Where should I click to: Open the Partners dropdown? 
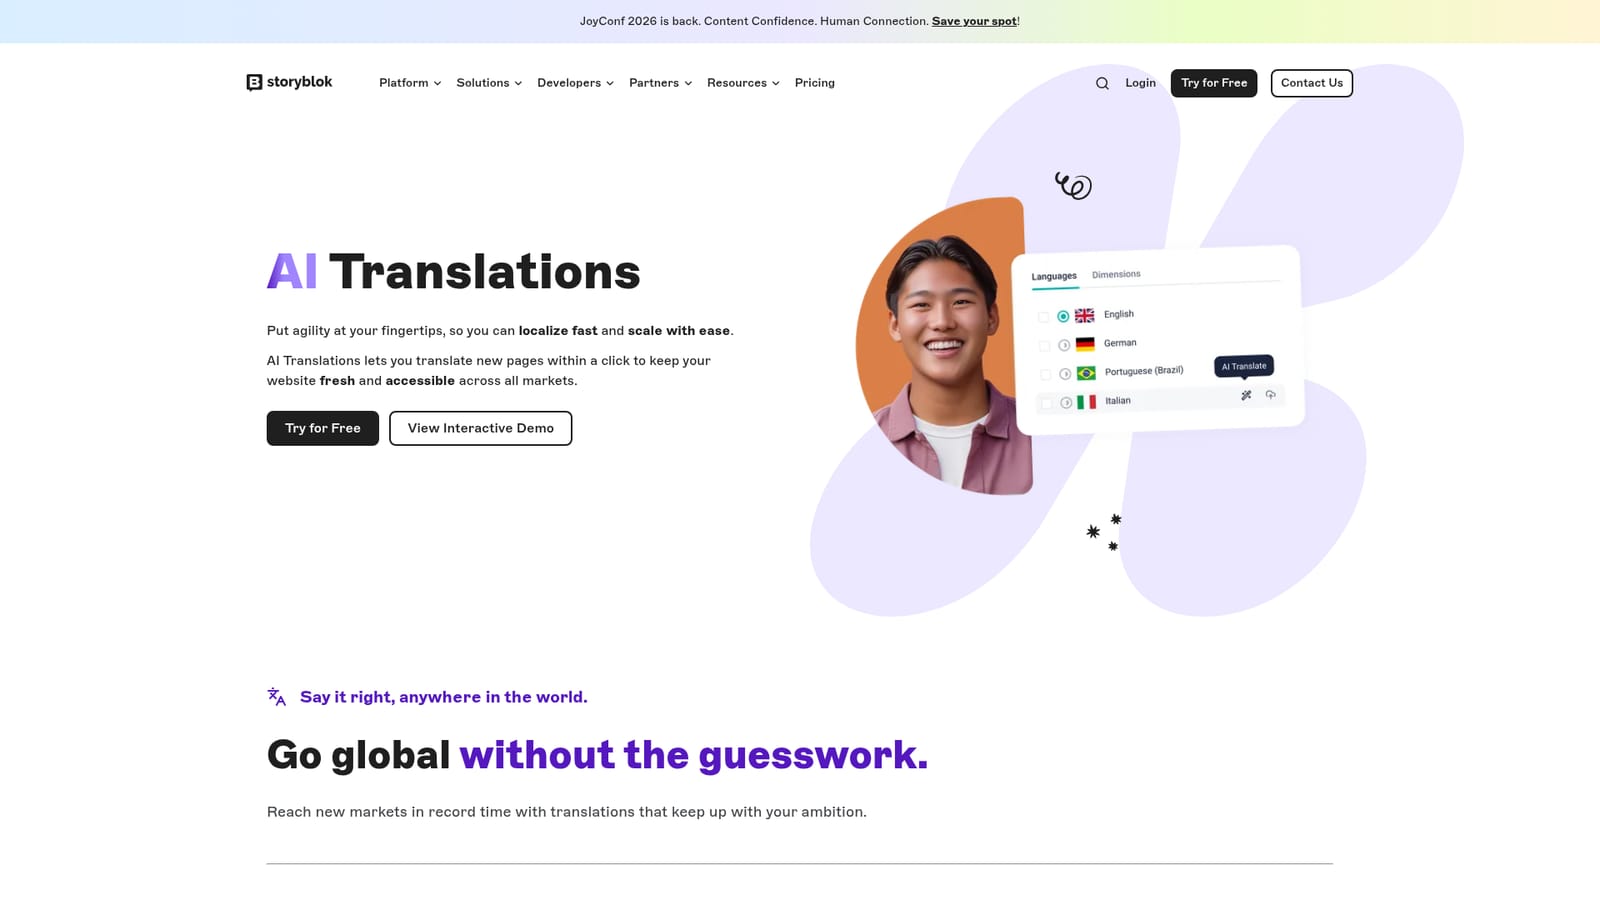[660, 83]
